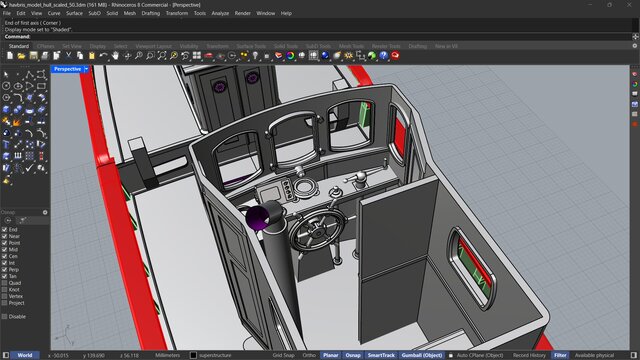The width and height of the screenshot is (640, 360).
Task: Open toolbar options gear at right
Action: [635, 46]
